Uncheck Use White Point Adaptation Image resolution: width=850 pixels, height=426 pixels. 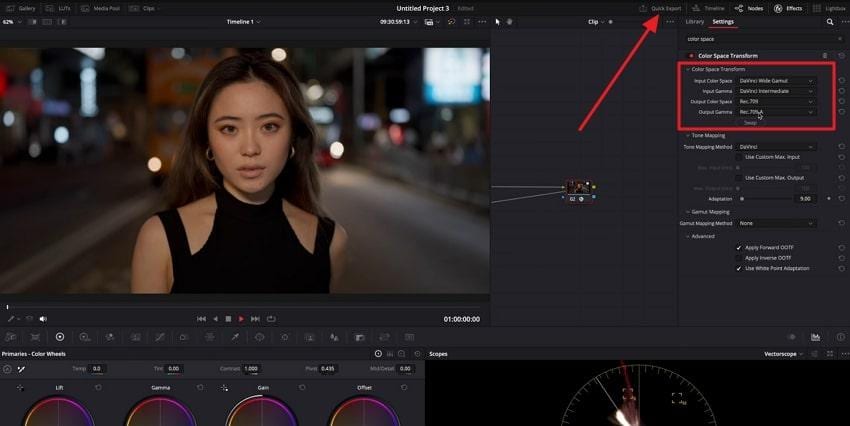click(738, 268)
